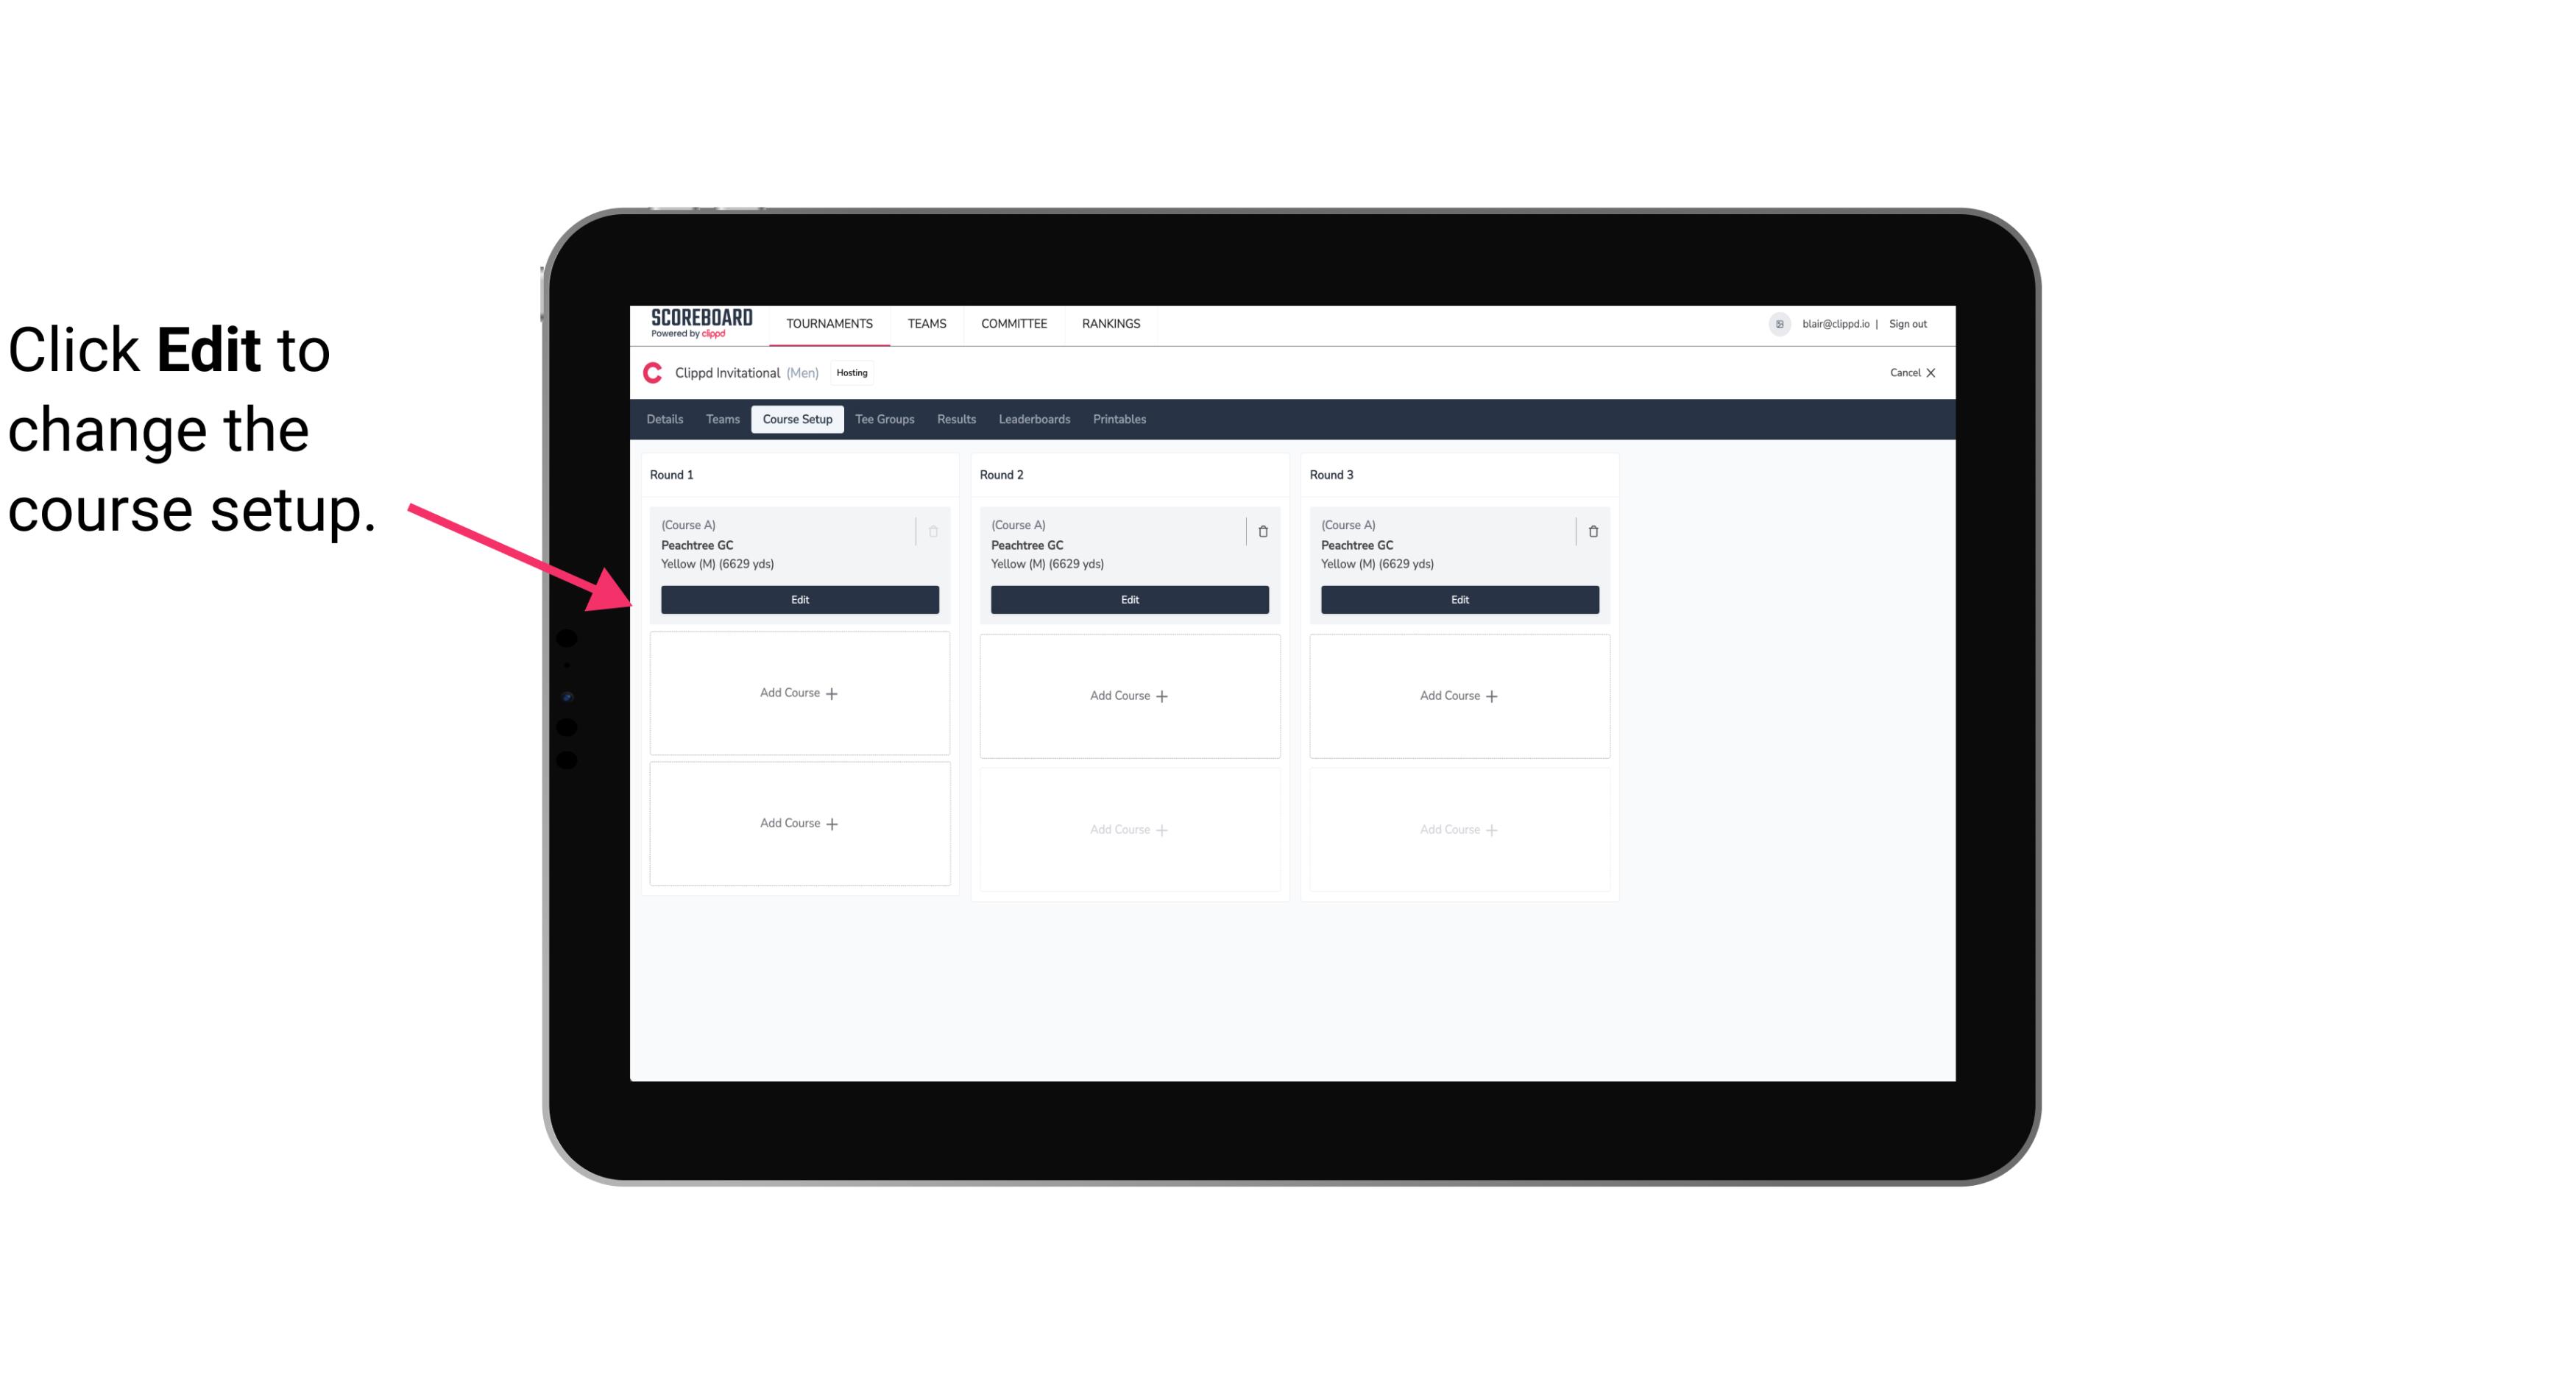Click Edit button for Round 2 course
The image size is (2576, 1386).
coord(1129,599)
